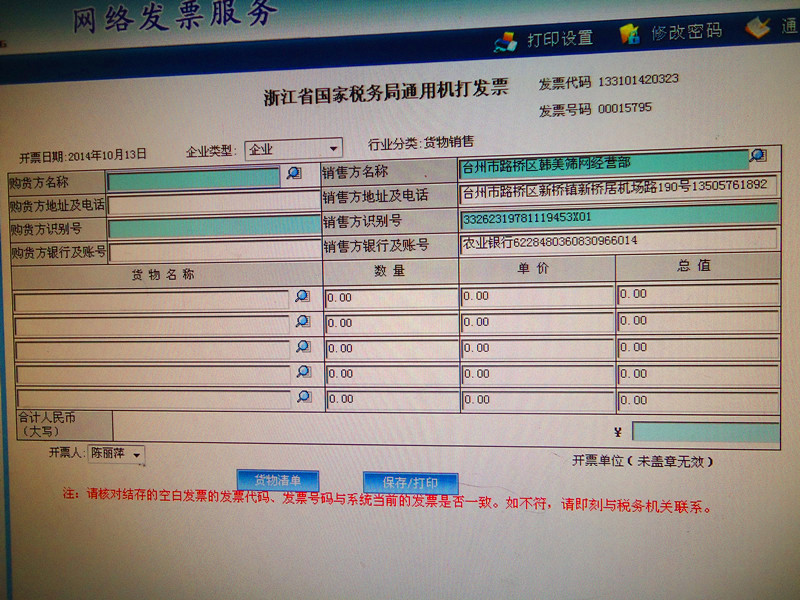
Task: Click invoice number 00015795
Action: pyautogui.click(x=624, y=108)
